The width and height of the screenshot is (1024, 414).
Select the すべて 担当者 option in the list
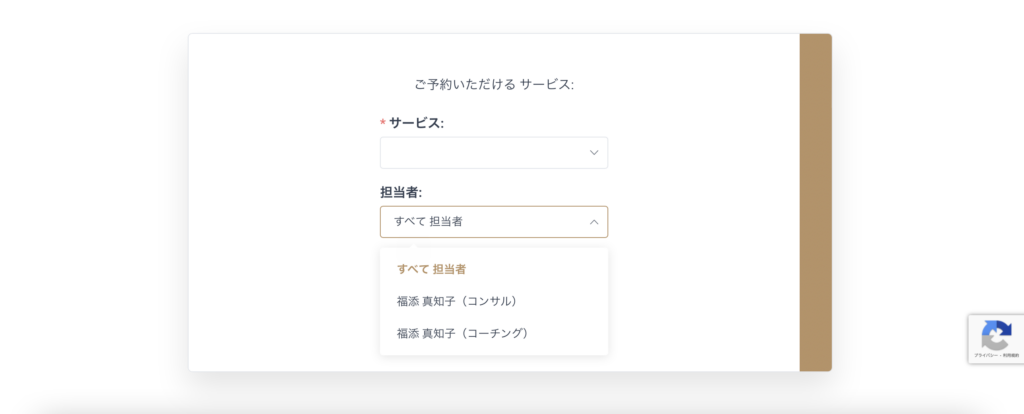[x=431, y=269]
